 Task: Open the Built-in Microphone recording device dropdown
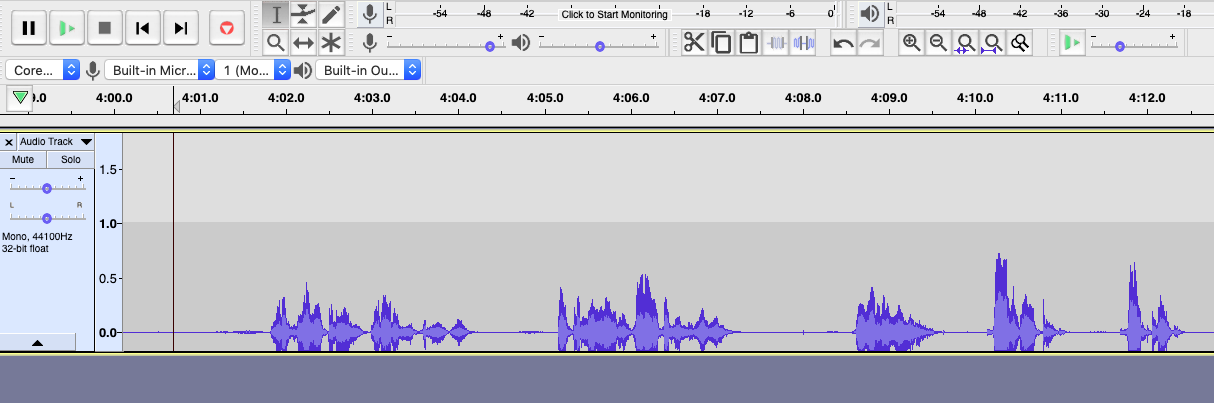(160, 70)
